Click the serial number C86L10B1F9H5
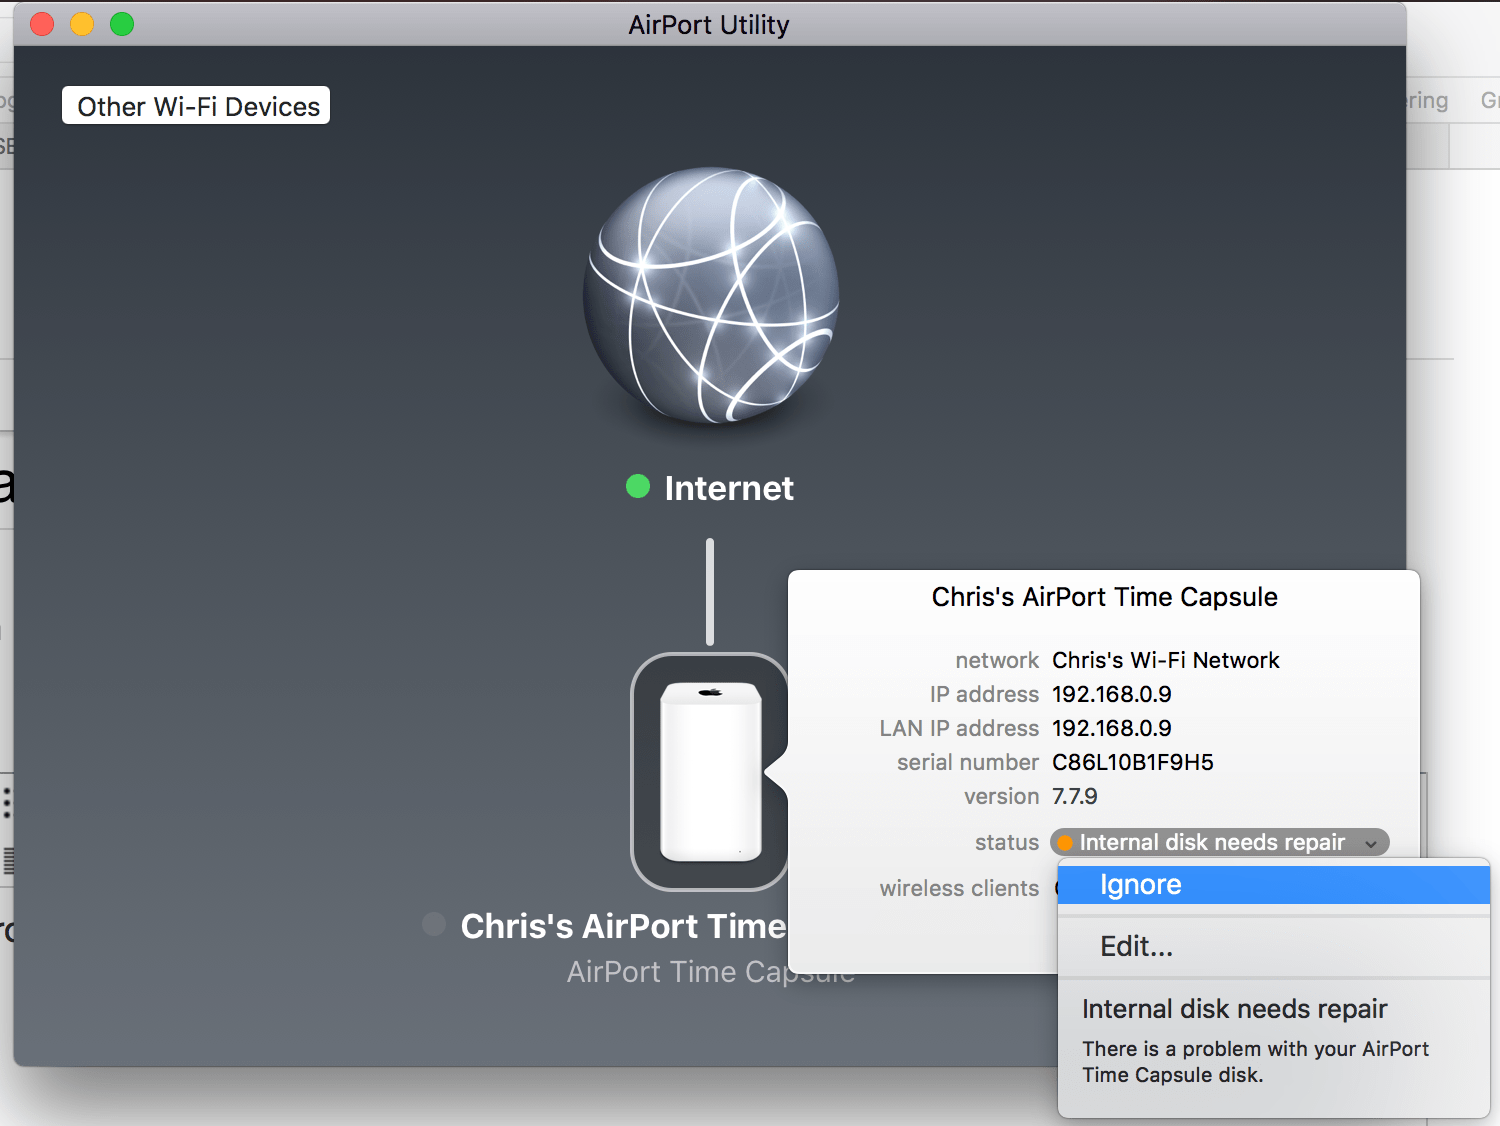The width and height of the screenshot is (1500, 1126). [1132, 762]
